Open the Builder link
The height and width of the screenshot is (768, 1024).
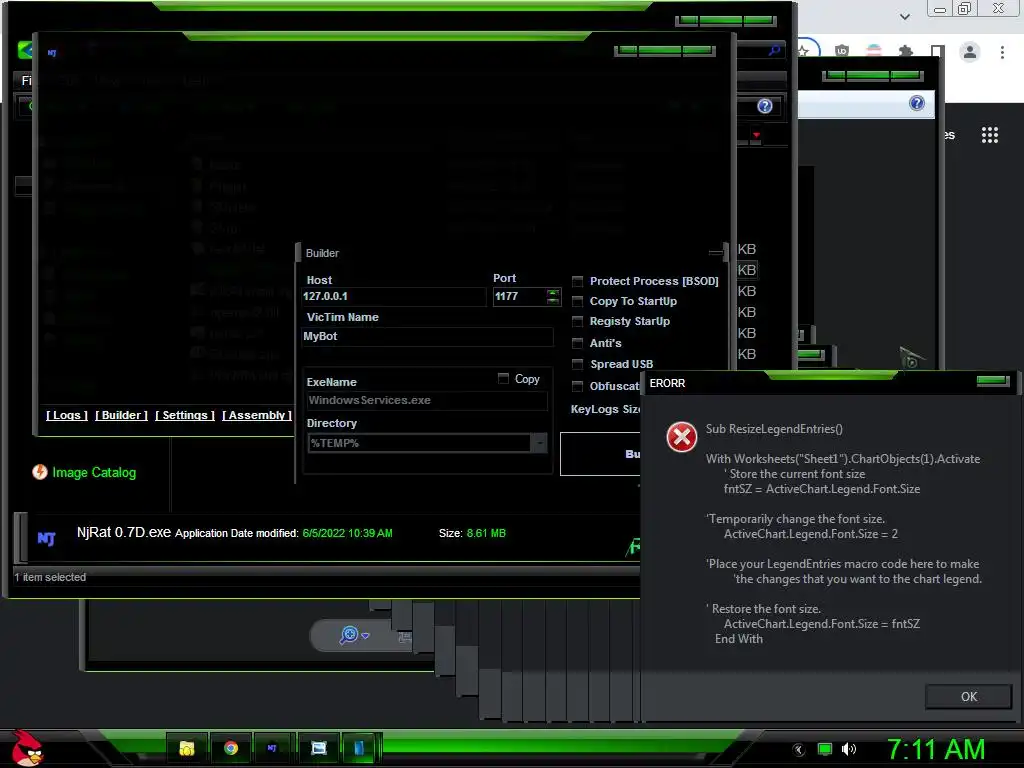click(x=121, y=415)
